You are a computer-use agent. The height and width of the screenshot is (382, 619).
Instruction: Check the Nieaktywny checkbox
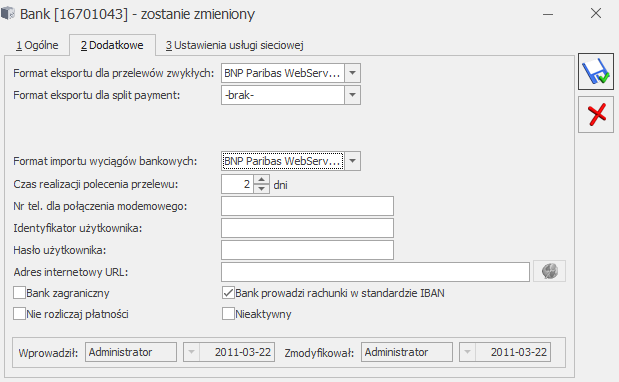coord(228,314)
